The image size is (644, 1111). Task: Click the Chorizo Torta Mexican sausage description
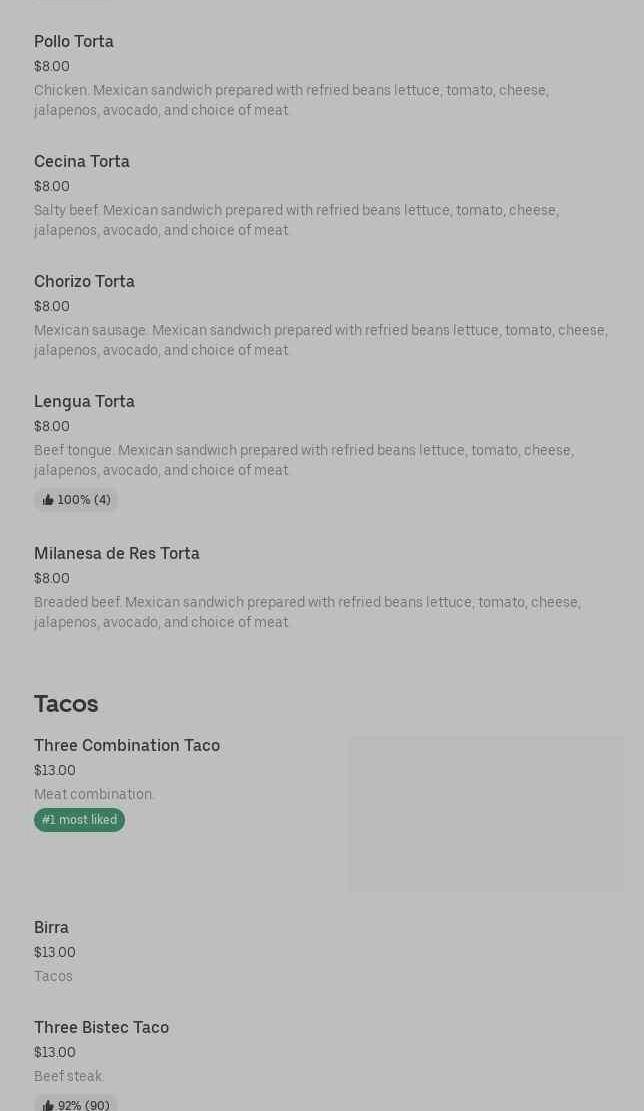click(x=320, y=340)
